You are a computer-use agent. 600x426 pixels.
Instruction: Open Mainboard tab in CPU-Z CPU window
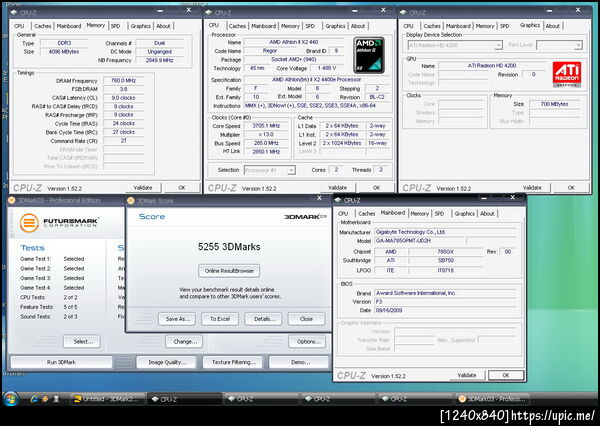[264, 26]
